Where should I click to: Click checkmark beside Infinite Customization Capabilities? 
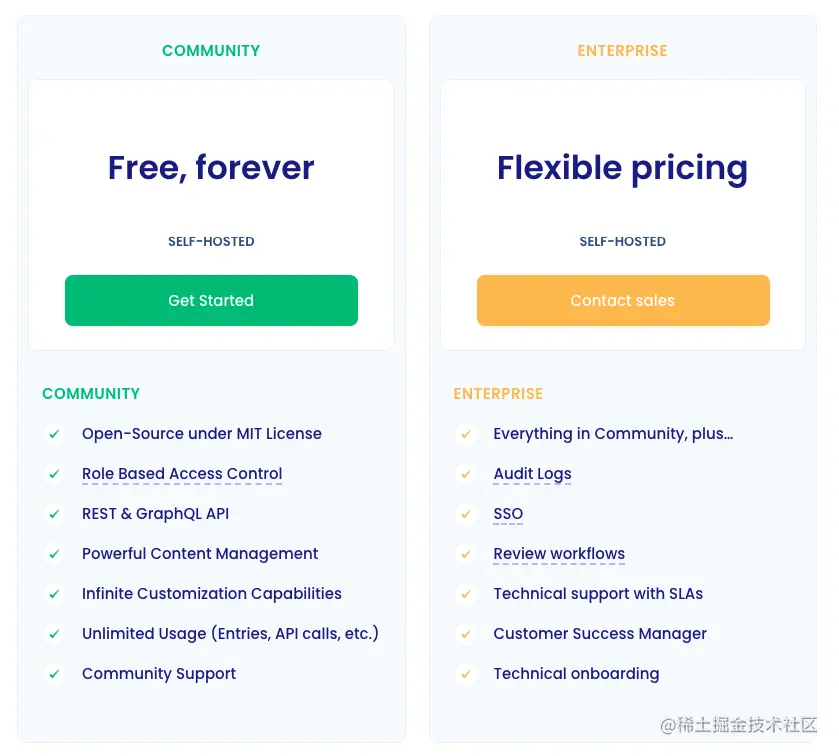click(x=54, y=594)
